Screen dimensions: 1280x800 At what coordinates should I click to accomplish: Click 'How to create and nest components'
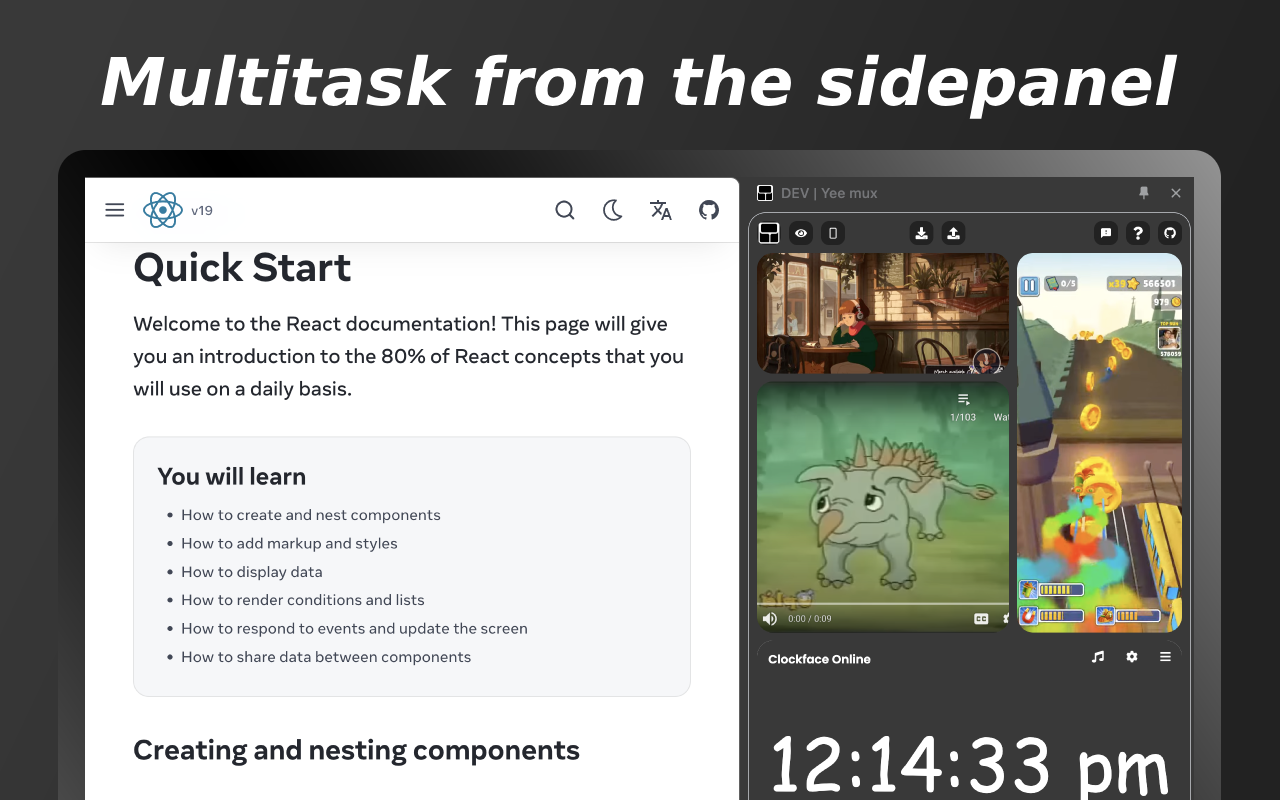(x=311, y=515)
